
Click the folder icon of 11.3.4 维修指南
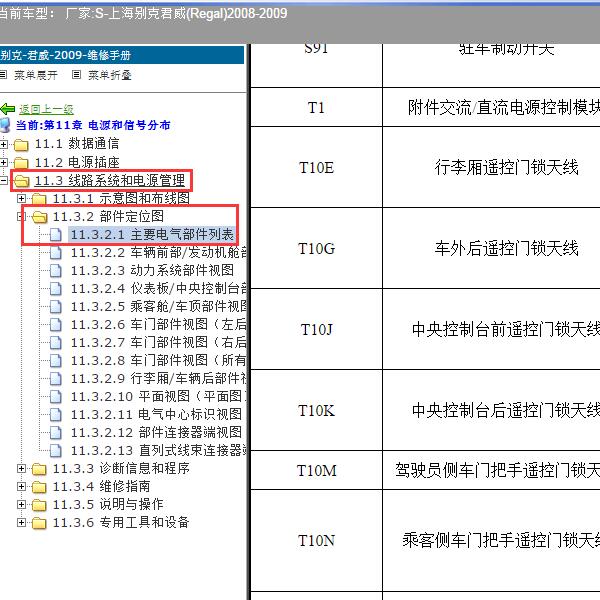pos(39,487)
